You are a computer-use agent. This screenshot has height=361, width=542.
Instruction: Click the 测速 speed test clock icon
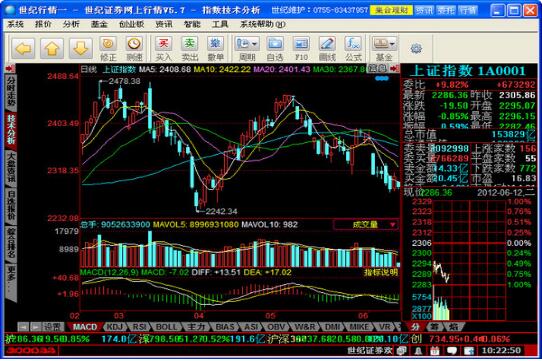134,49
